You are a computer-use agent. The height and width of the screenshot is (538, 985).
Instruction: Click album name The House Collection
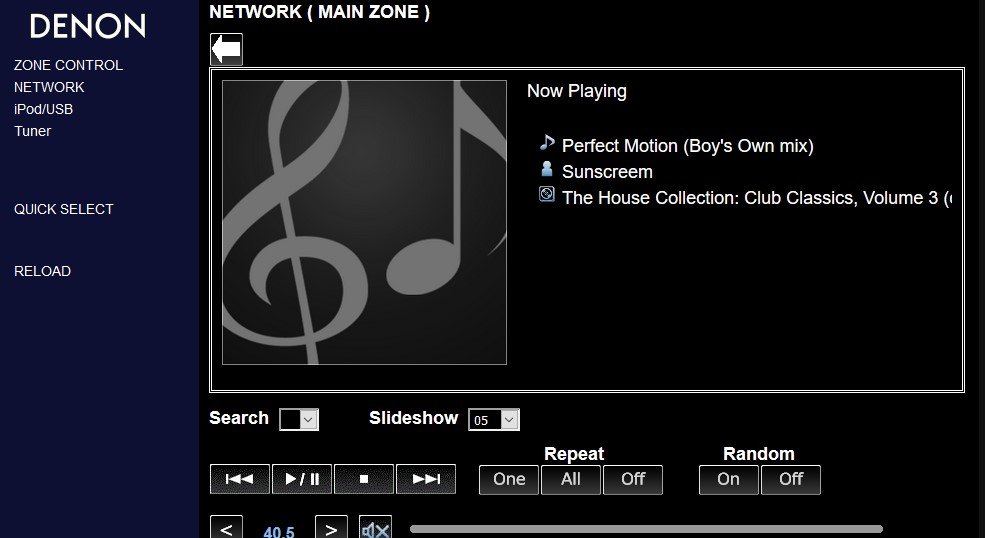point(757,198)
